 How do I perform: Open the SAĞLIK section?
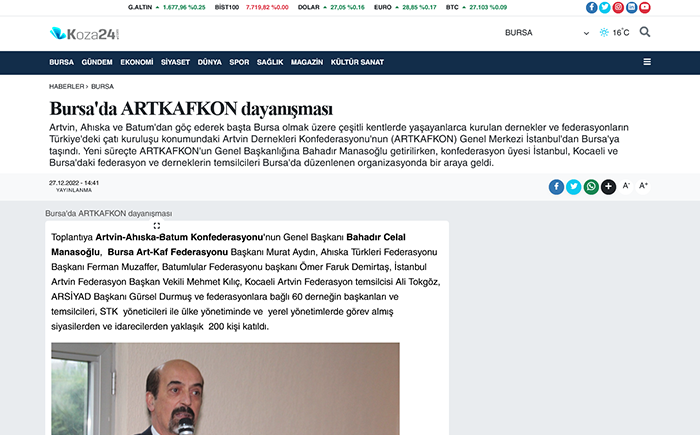pyautogui.click(x=270, y=62)
